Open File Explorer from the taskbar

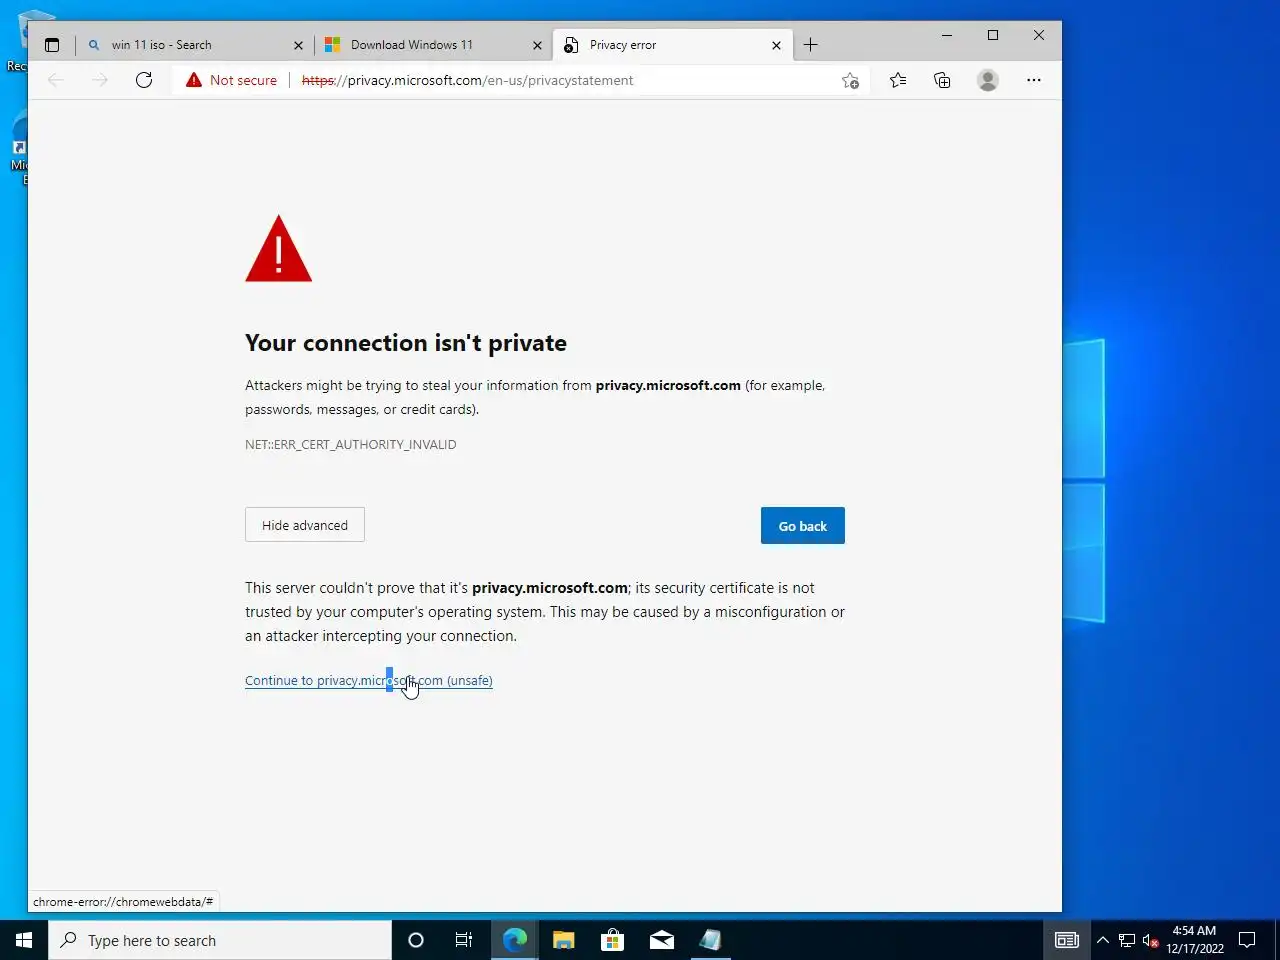[x=564, y=940]
